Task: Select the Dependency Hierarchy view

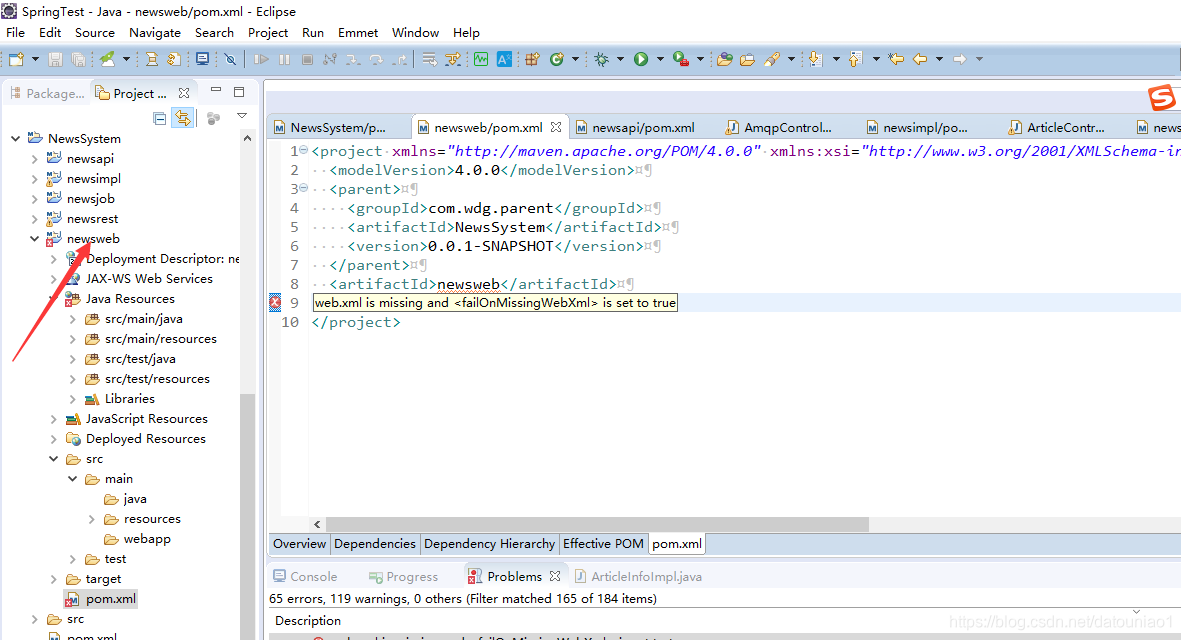Action: tap(489, 543)
